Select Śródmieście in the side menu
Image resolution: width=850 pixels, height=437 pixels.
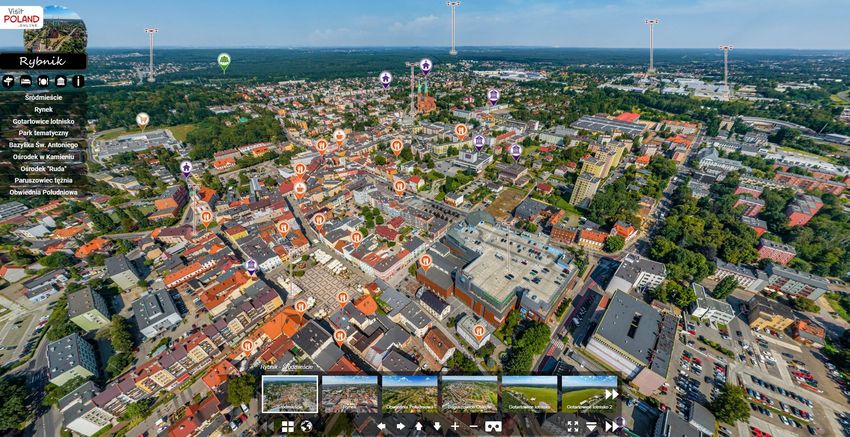pos(43,98)
